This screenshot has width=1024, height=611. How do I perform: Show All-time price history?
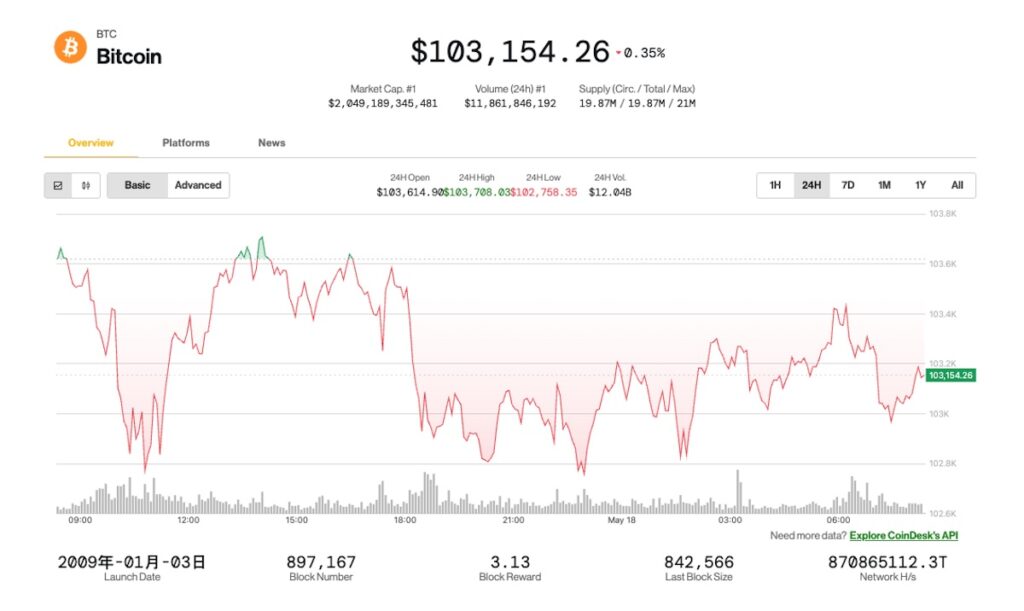point(957,185)
